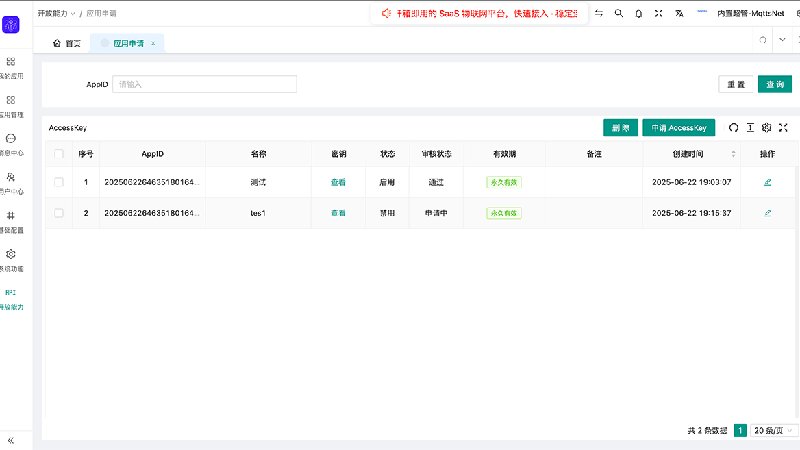The image size is (800, 450).
Task: Click the purple app logo icon
Action: click(x=11, y=24)
